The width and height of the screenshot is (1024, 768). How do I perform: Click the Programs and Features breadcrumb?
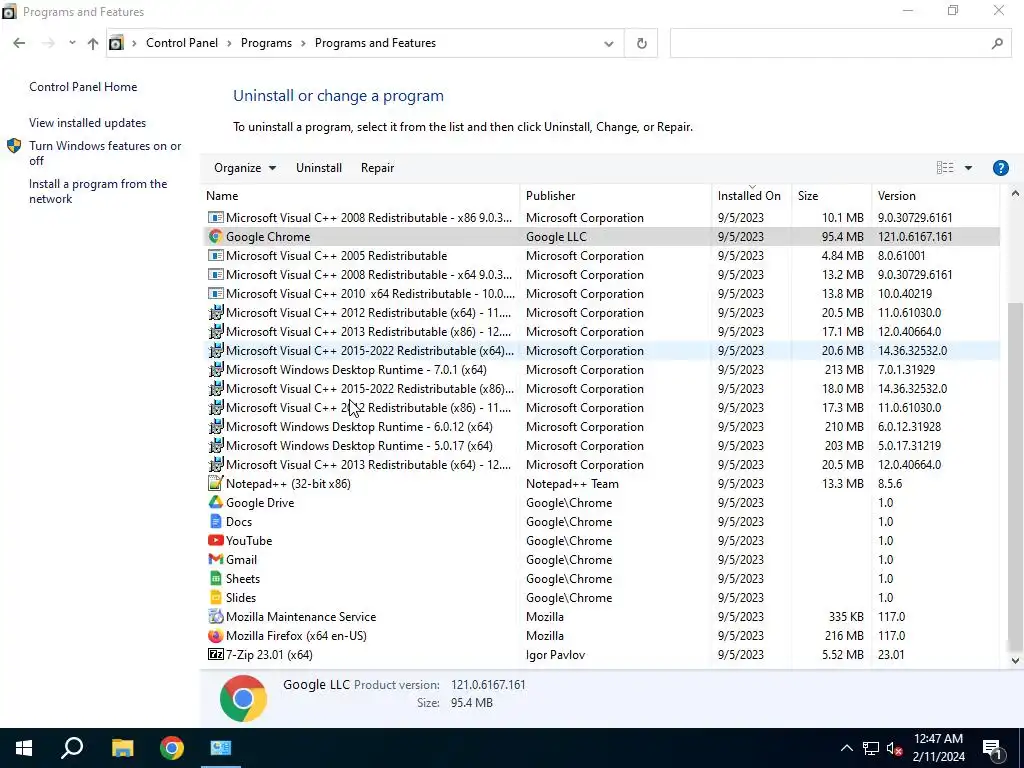pos(376,43)
